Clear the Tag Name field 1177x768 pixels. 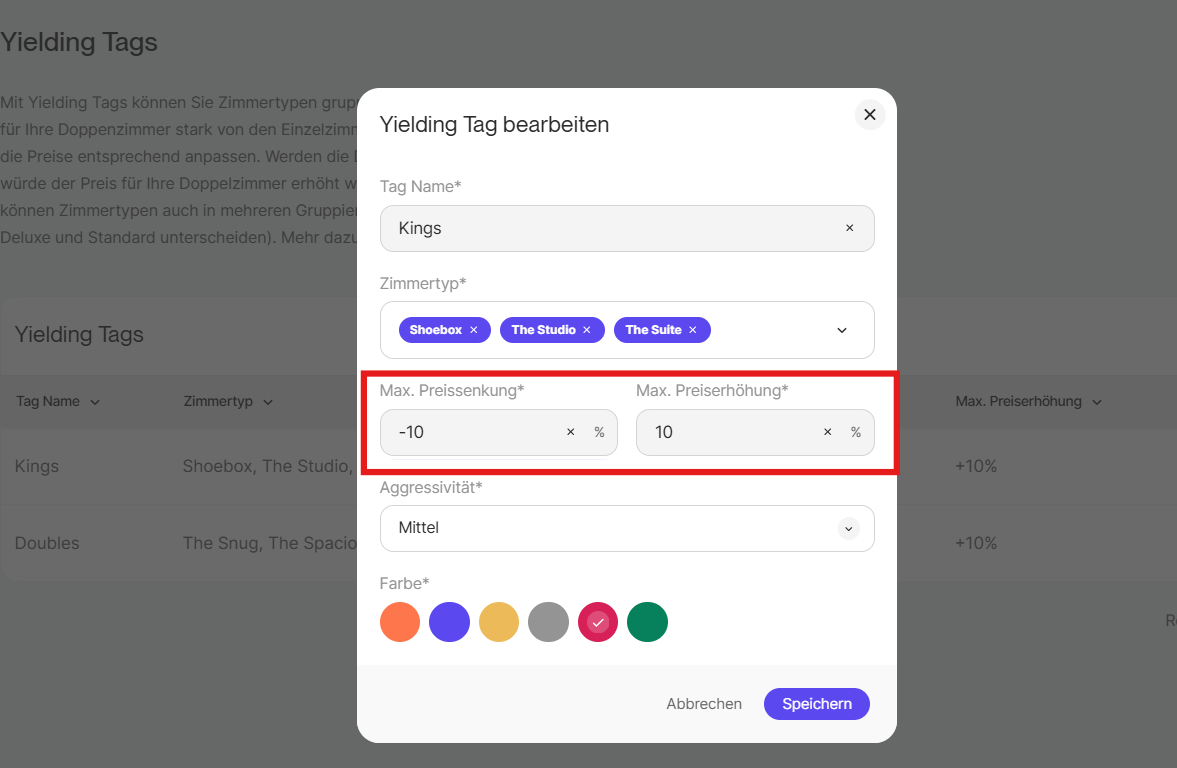(x=849, y=228)
